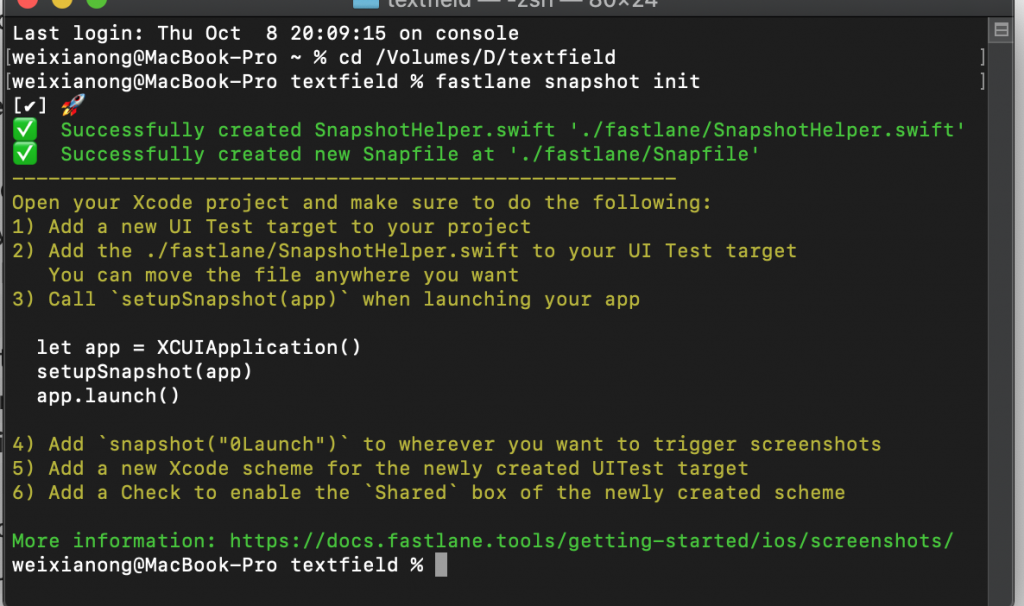Viewport: 1024px width, 606px height.
Task: Click the 'app.launch()' code line
Action: [x=108, y=396]
